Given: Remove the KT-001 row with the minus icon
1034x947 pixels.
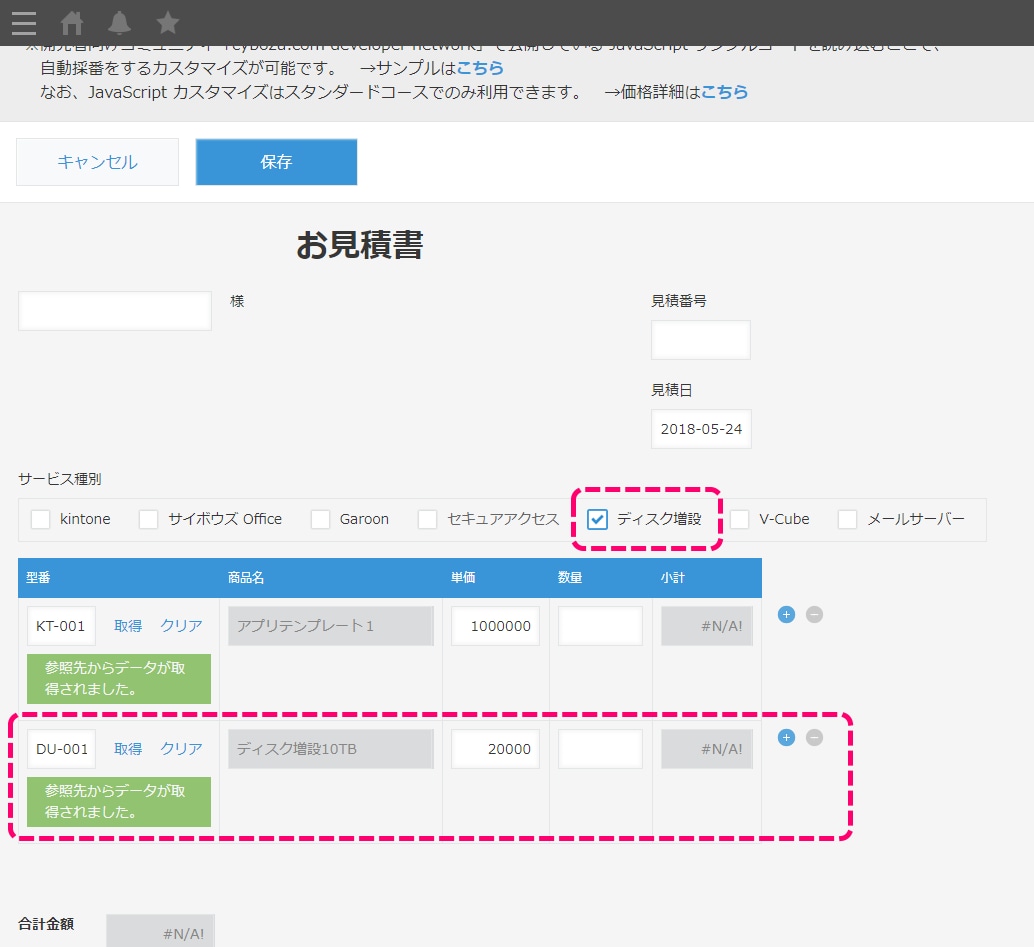Looking at the screenshot, I should point(814,614).
